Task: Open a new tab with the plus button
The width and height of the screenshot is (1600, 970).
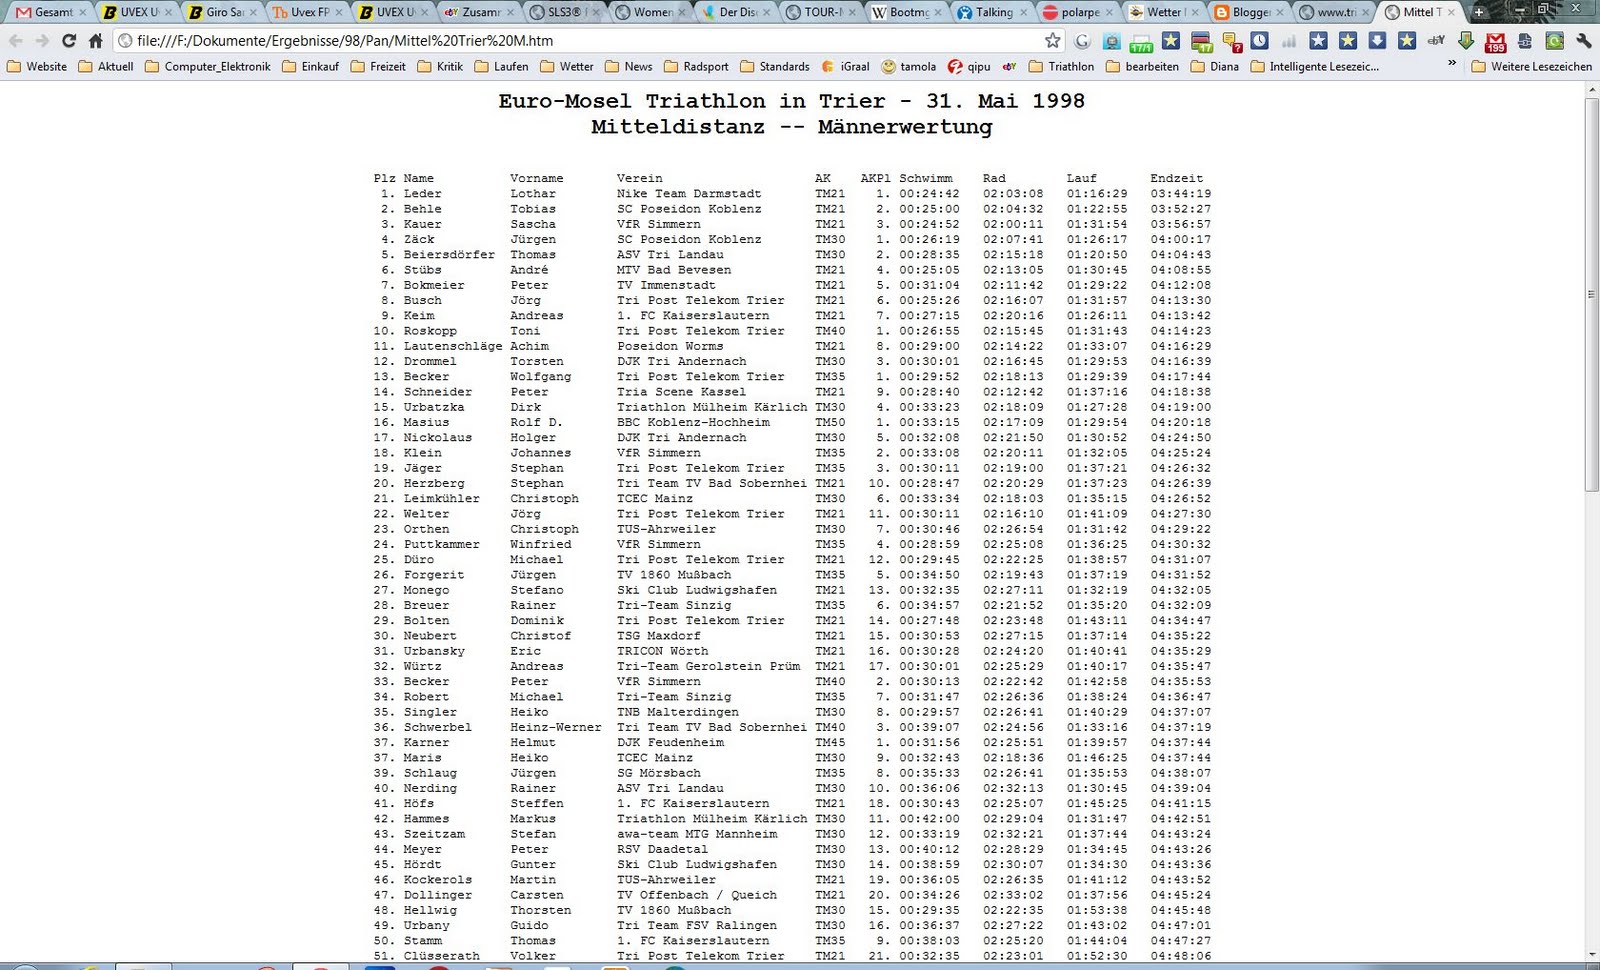Action: 1479,12
